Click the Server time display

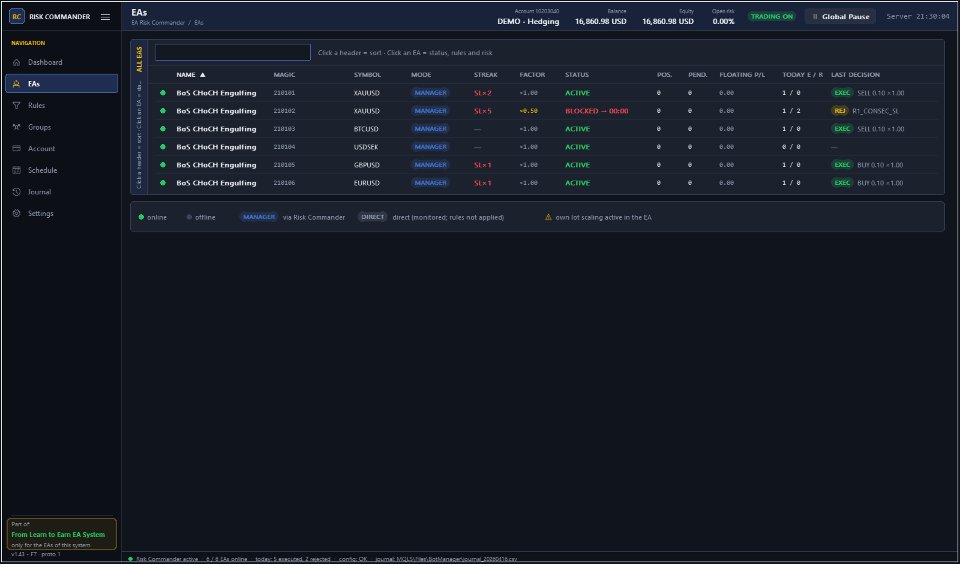click(x=917, y=17)
